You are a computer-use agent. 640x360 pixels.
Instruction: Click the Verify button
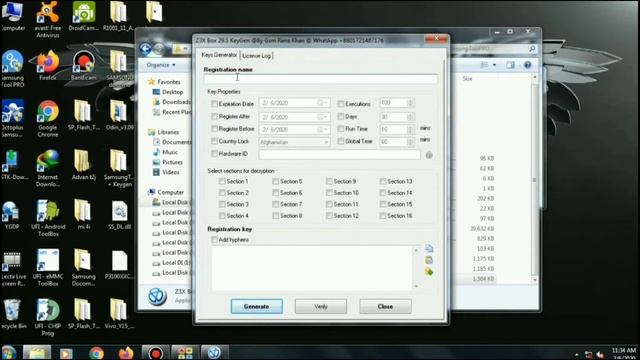tap(321, 306)
